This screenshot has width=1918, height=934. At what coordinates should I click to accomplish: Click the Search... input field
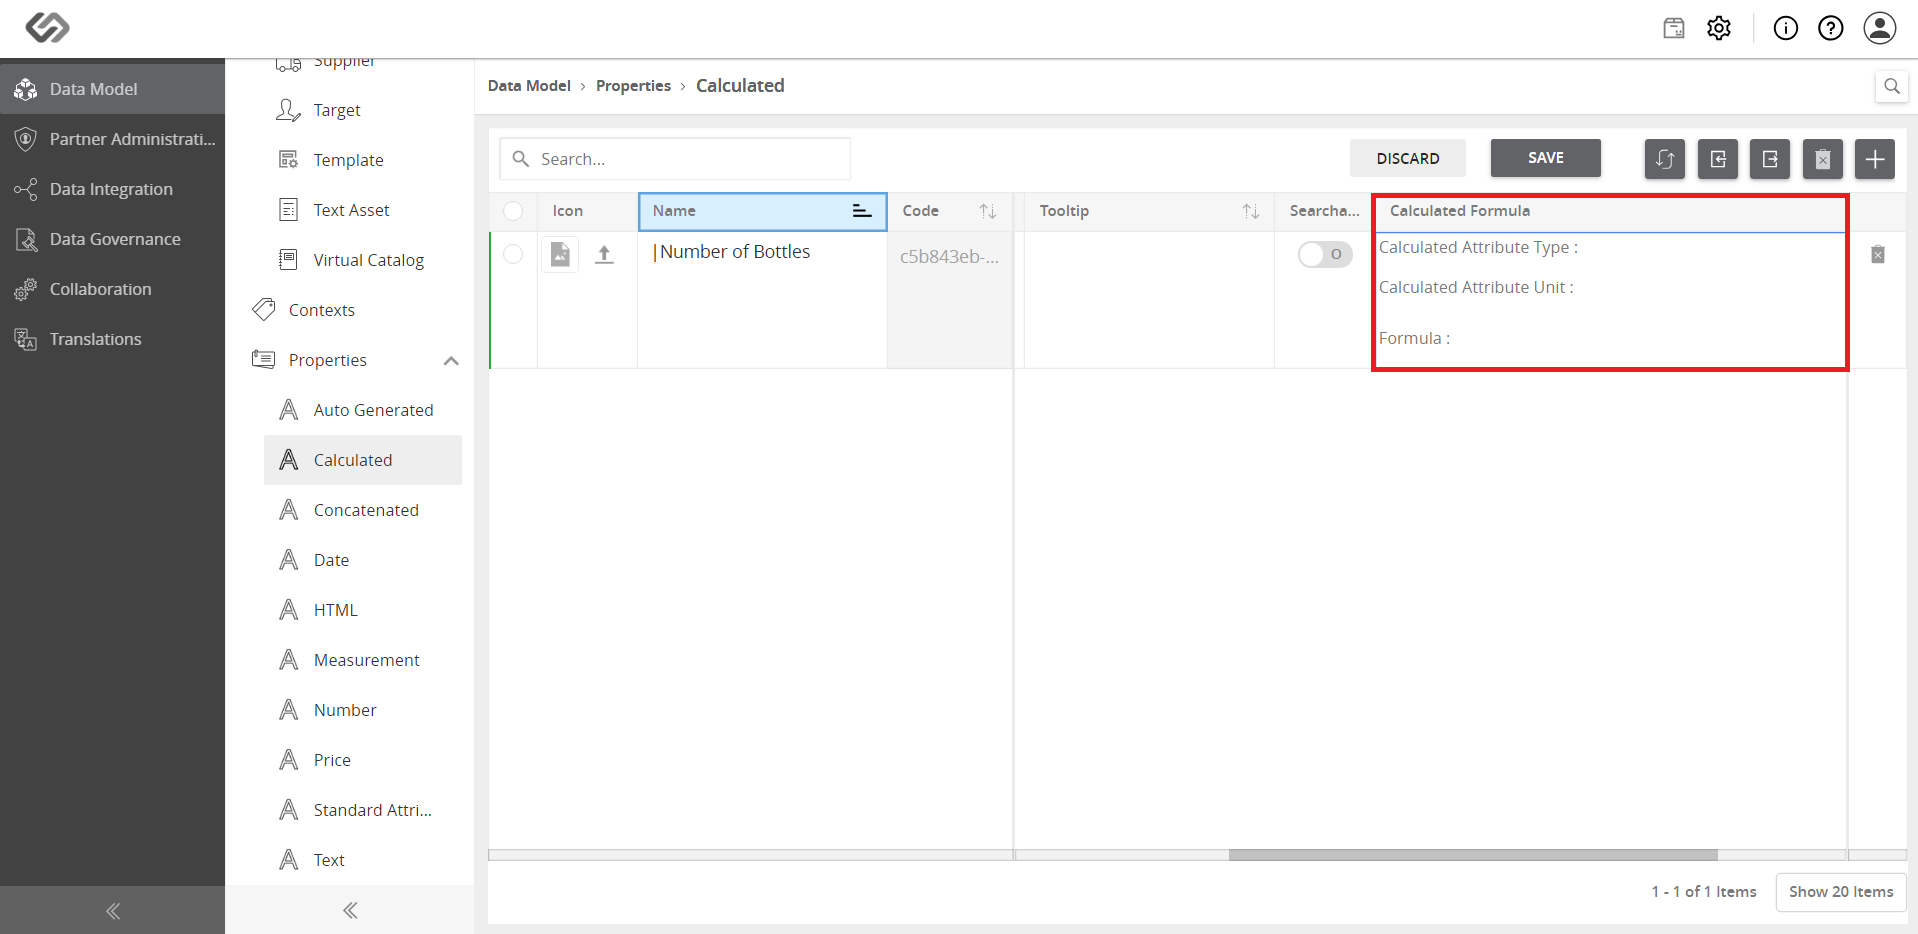[675, 159]
